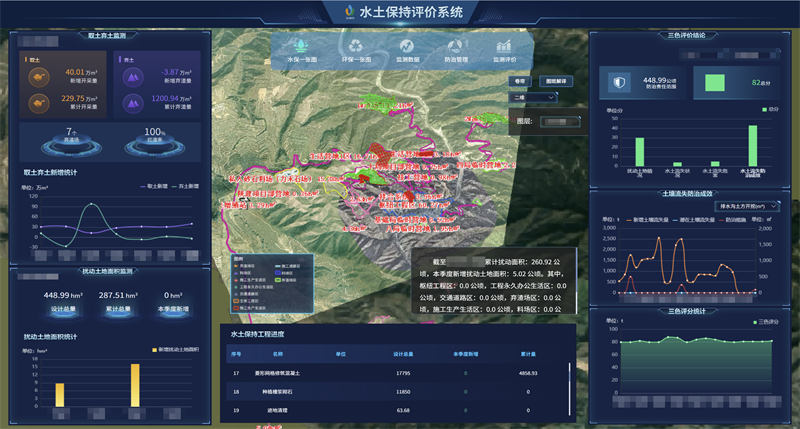Click the 图斑解译 button
This screenshot has height=429, width=800.
pyautogui.click(x=555, y=80)
